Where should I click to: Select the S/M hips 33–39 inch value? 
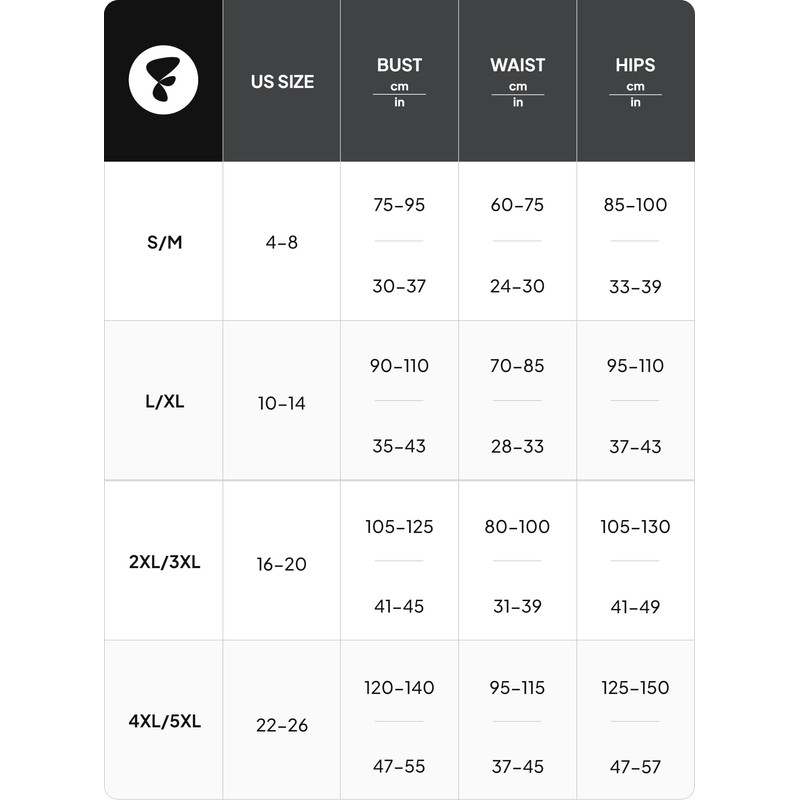[635, 286]
